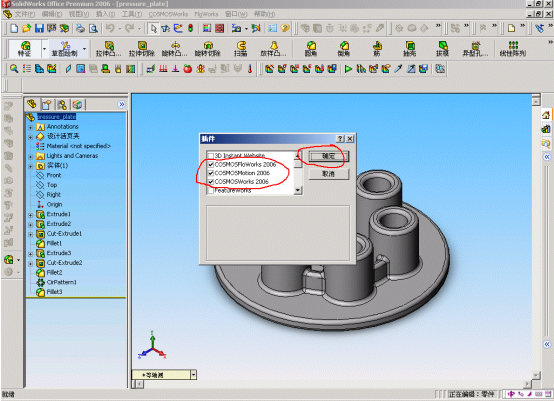Expand the Annotations tree node
The width and height of the screenshot is (554, 401).
pos(31,127)
